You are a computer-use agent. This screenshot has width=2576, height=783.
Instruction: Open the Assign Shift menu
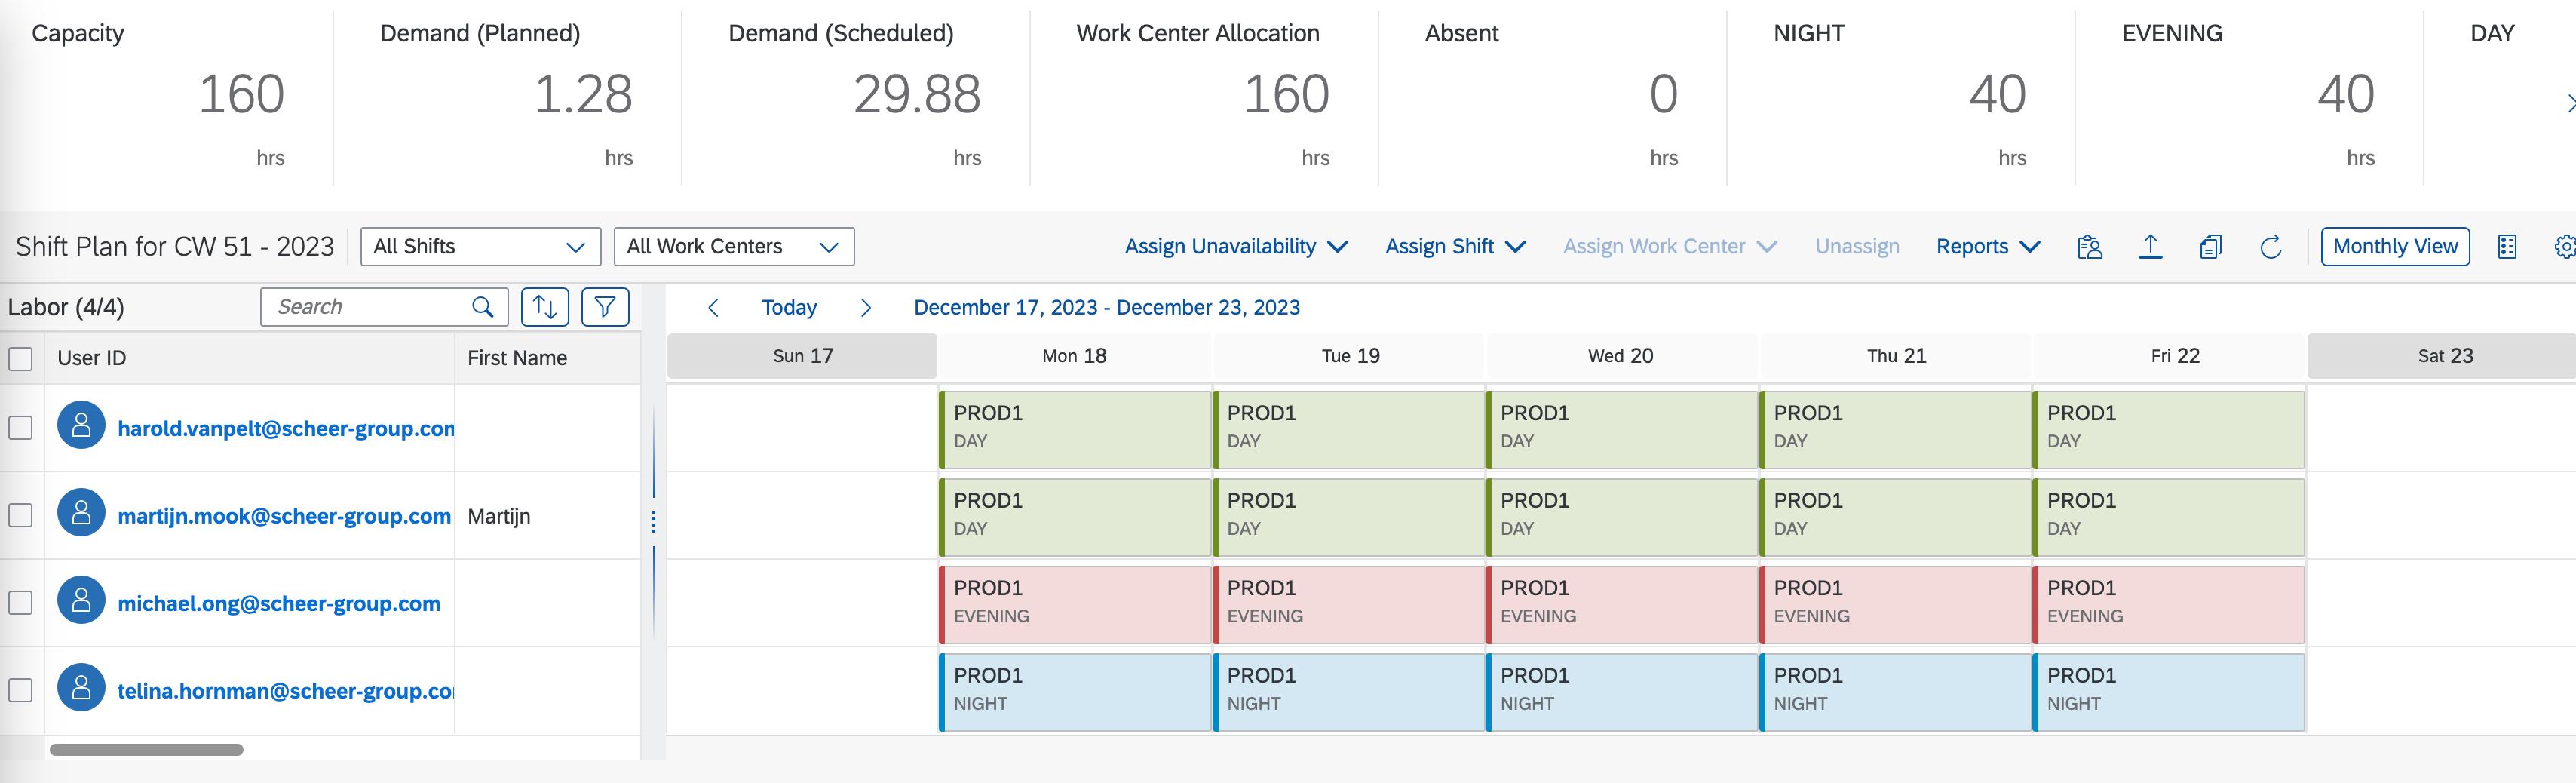[x=1455, y=247]
